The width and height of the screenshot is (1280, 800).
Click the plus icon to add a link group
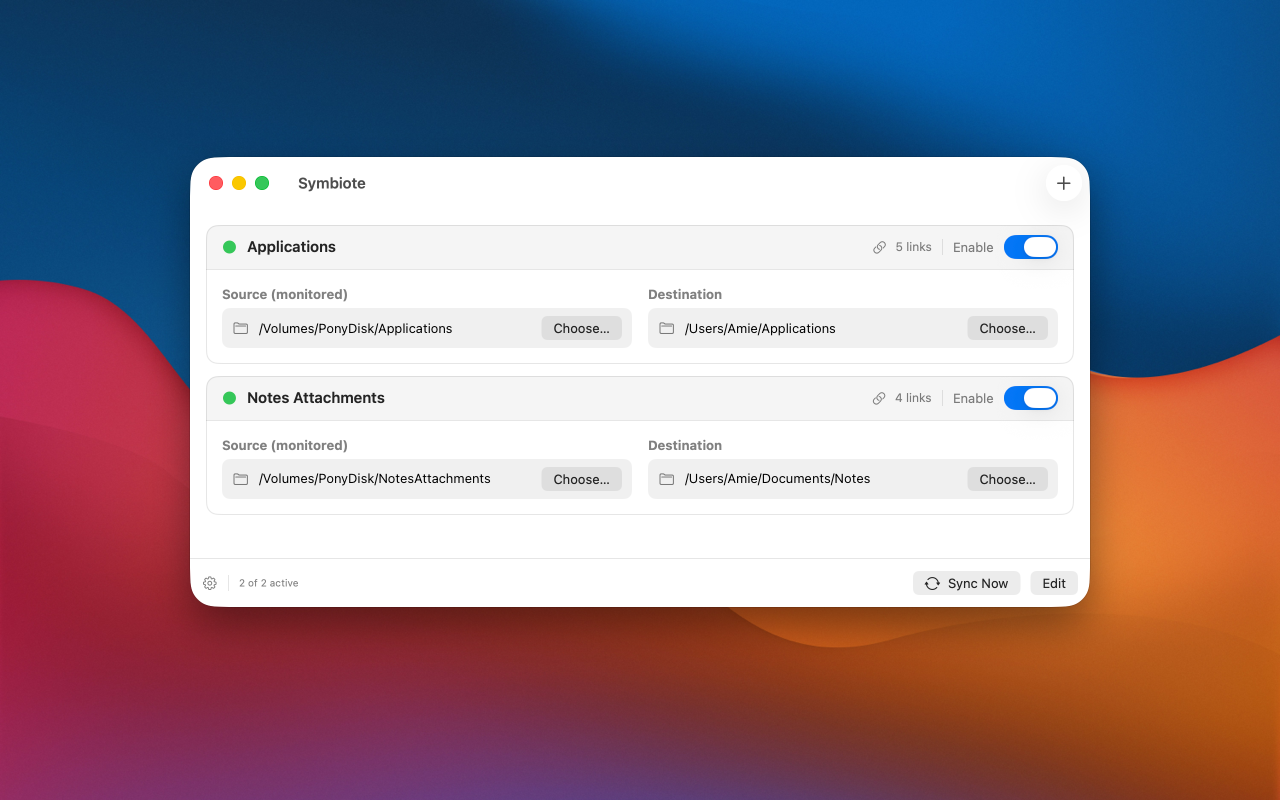click(x=1063, y=183)
